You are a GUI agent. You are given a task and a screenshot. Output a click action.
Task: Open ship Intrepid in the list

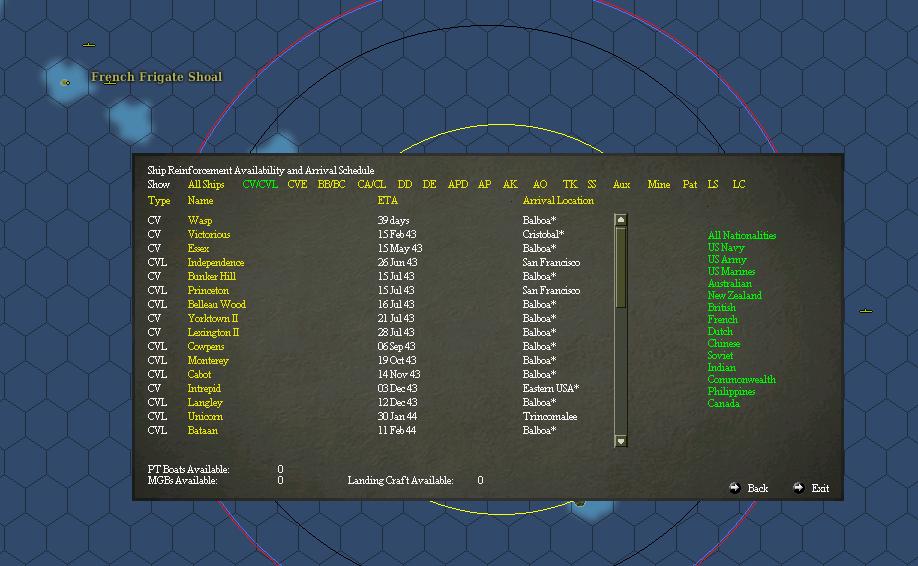pos(204,389)
